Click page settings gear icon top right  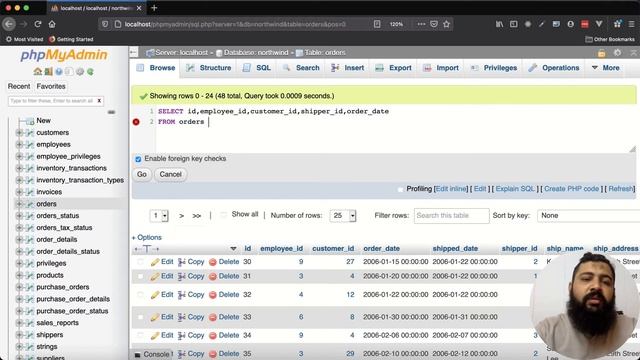coord(617,53)
